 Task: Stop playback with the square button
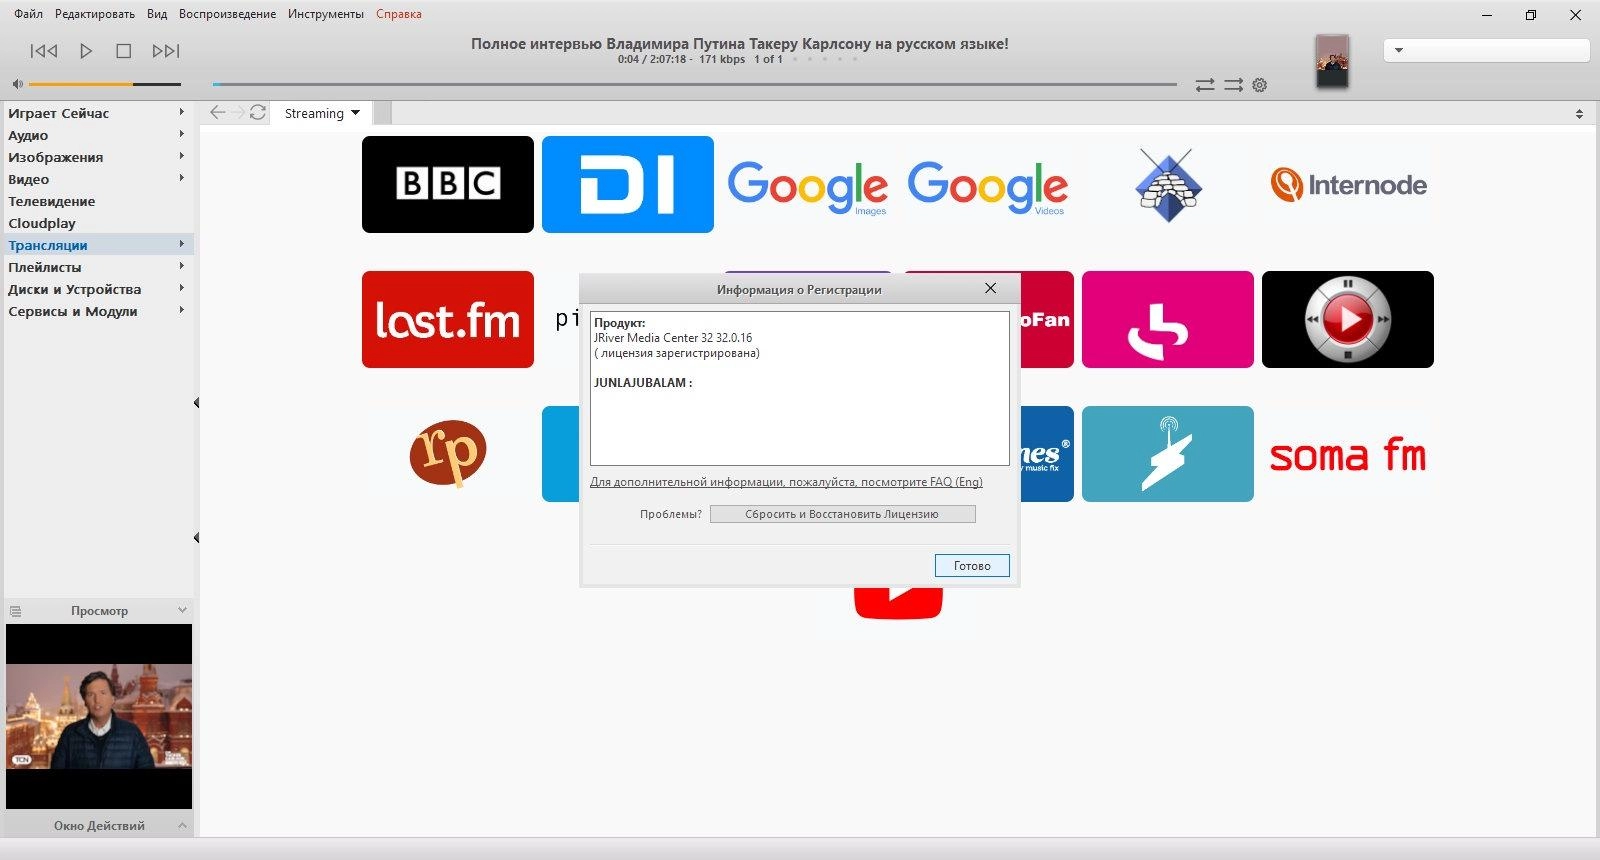(124, 51)
